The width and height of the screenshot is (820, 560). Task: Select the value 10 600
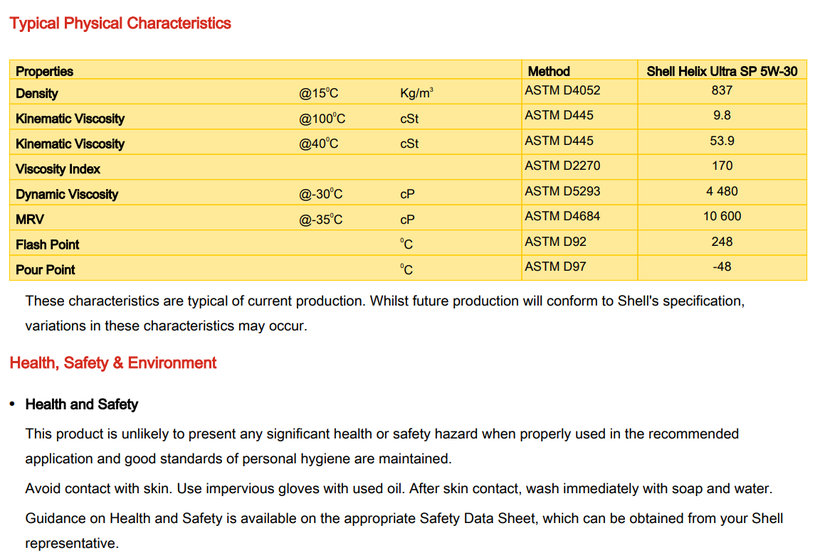pyautogui.click(x=721, y=216)
